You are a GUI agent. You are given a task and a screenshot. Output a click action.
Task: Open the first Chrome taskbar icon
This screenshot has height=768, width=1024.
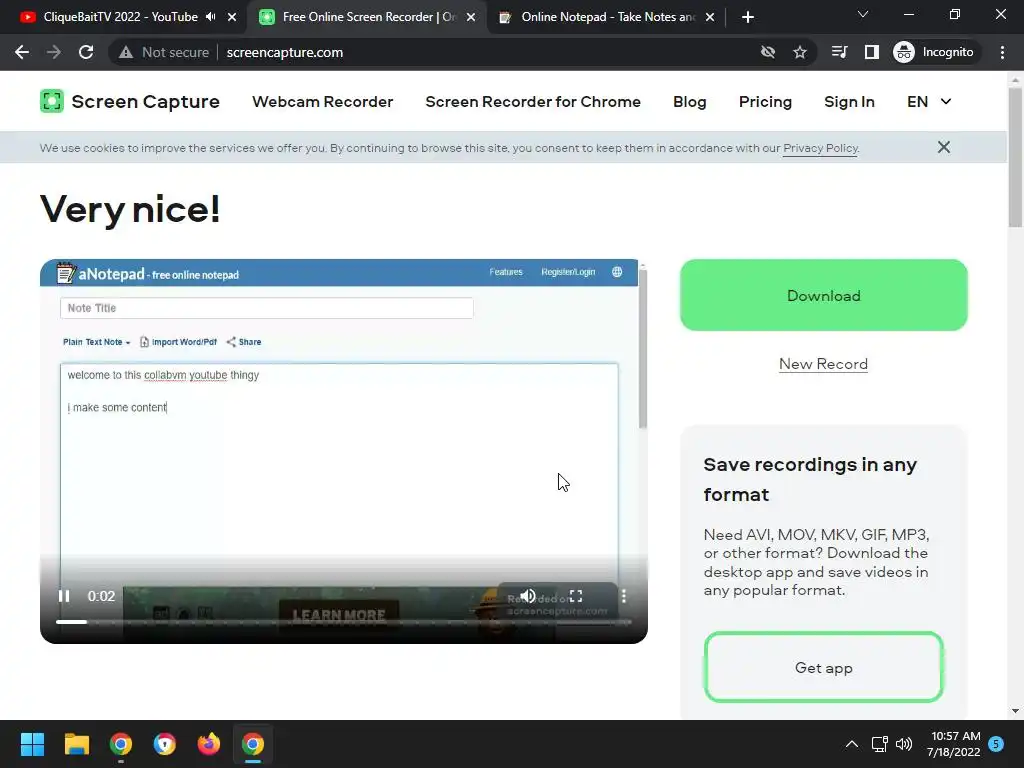(x=121, y=744)
